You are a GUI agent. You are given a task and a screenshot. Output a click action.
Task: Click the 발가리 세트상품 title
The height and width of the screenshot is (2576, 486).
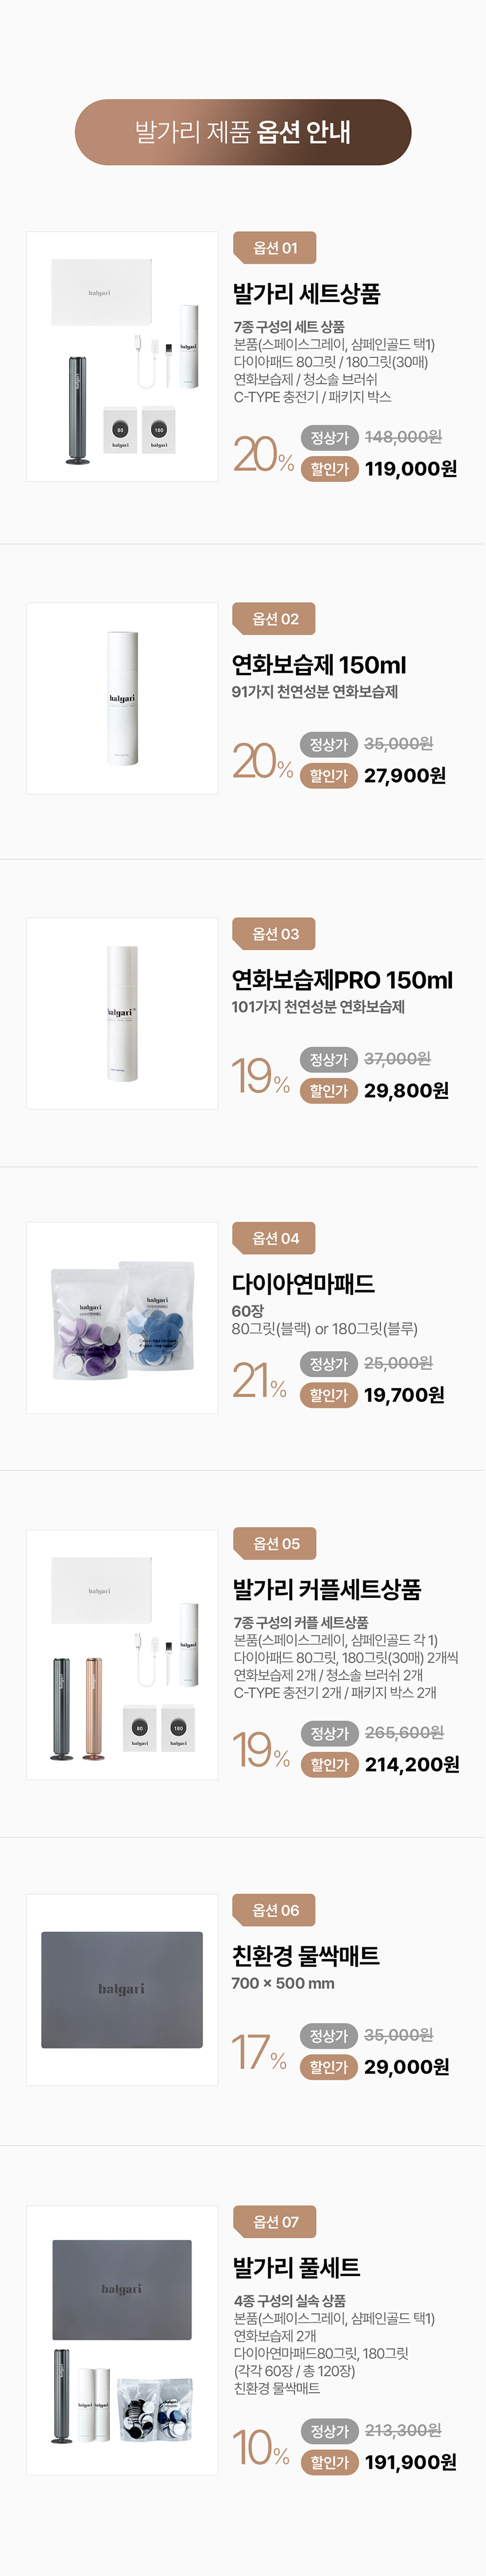tap(307, 293)
